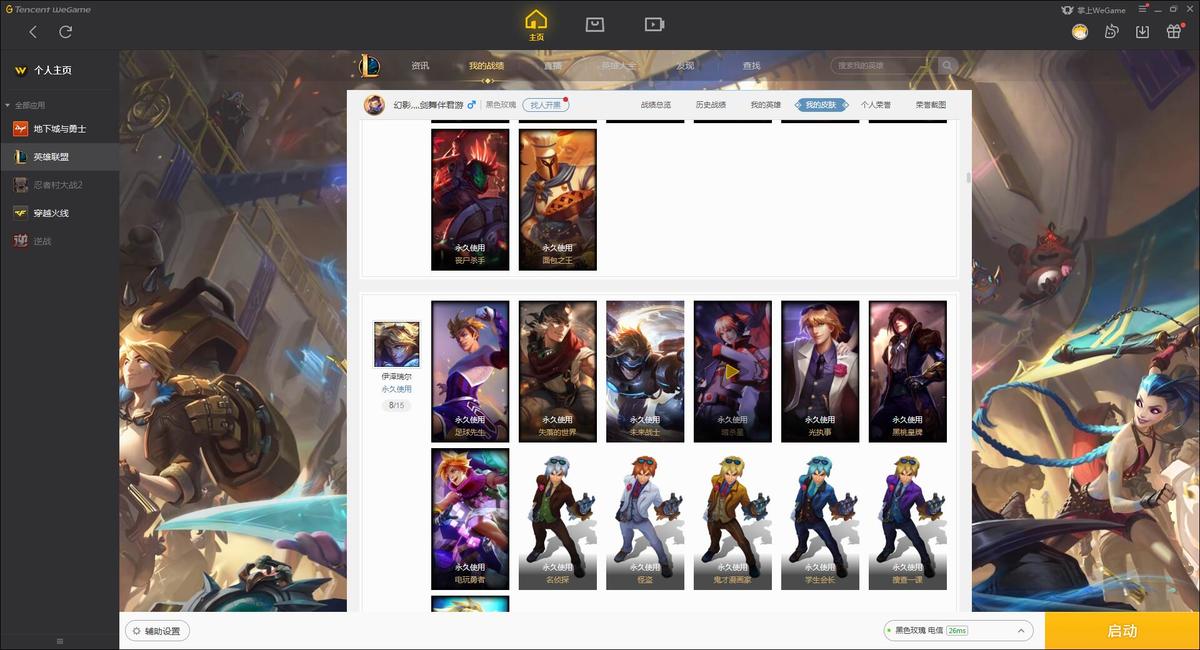1200x650 pixels.
Task: Open the 电玩勇者 skin thumbnail
Action: [470, 519]
